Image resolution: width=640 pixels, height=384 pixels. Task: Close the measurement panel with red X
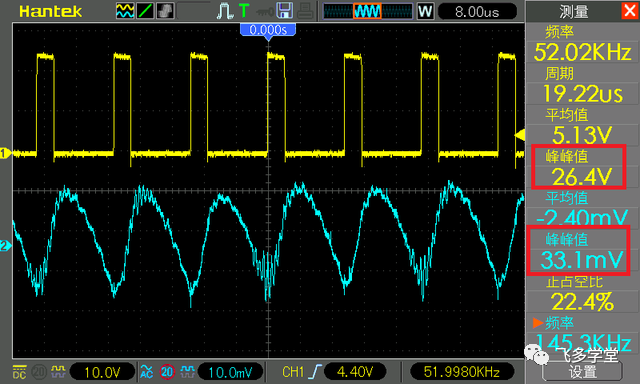point(630,10)
